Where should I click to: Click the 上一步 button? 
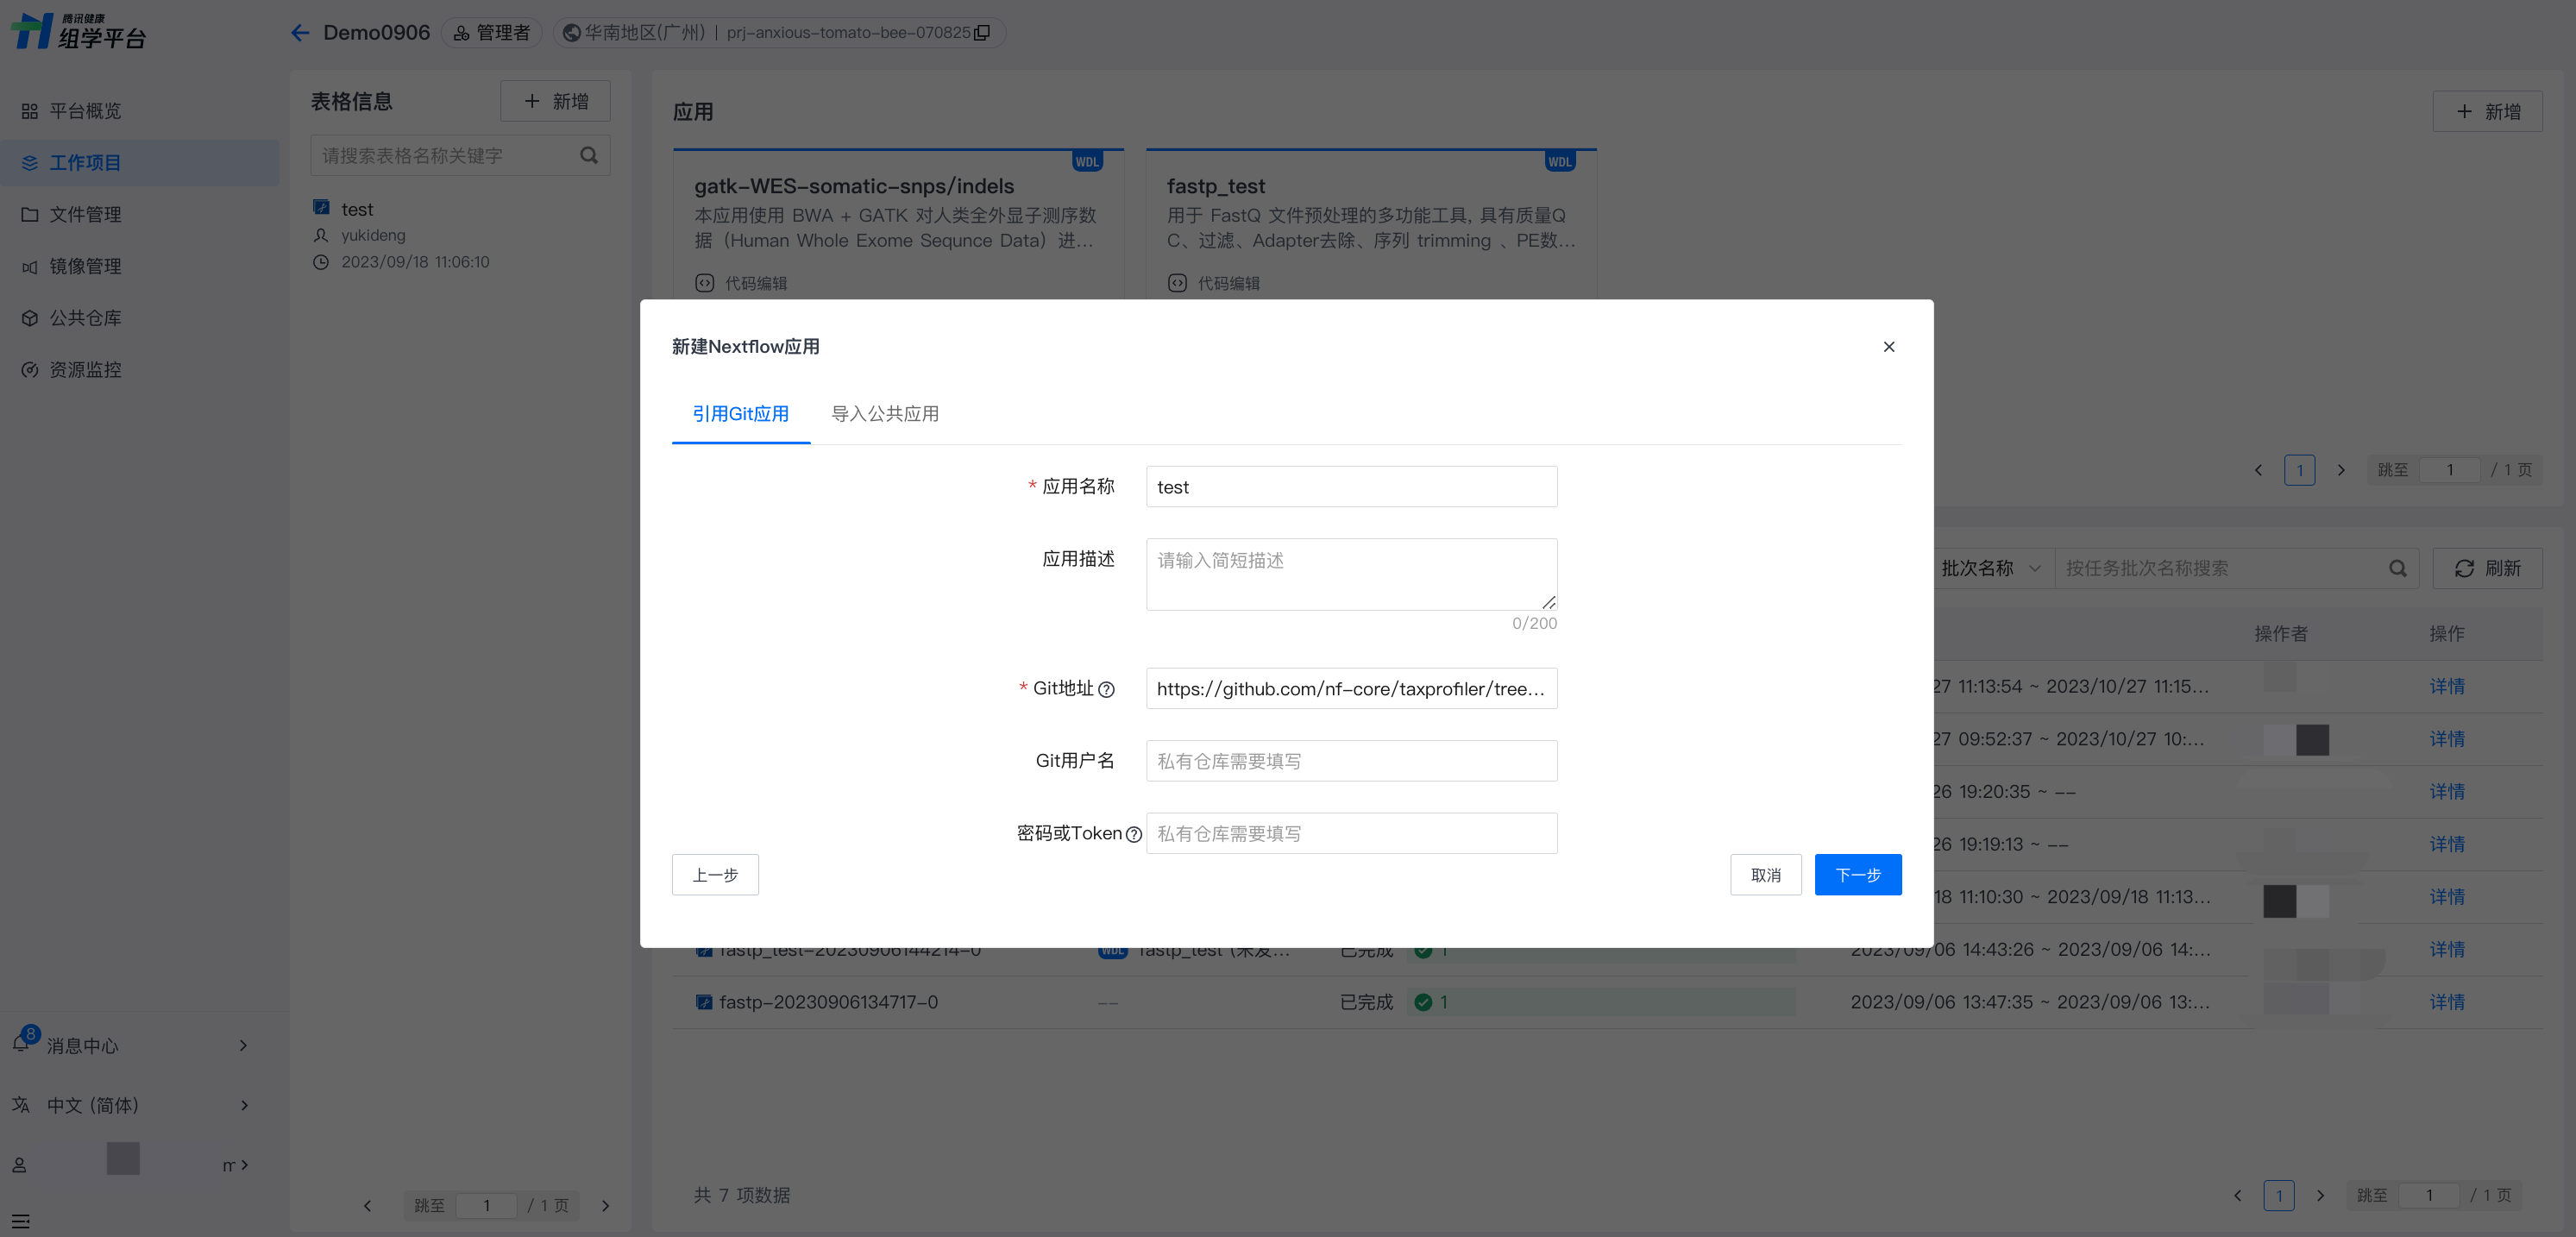click(715, 875)
